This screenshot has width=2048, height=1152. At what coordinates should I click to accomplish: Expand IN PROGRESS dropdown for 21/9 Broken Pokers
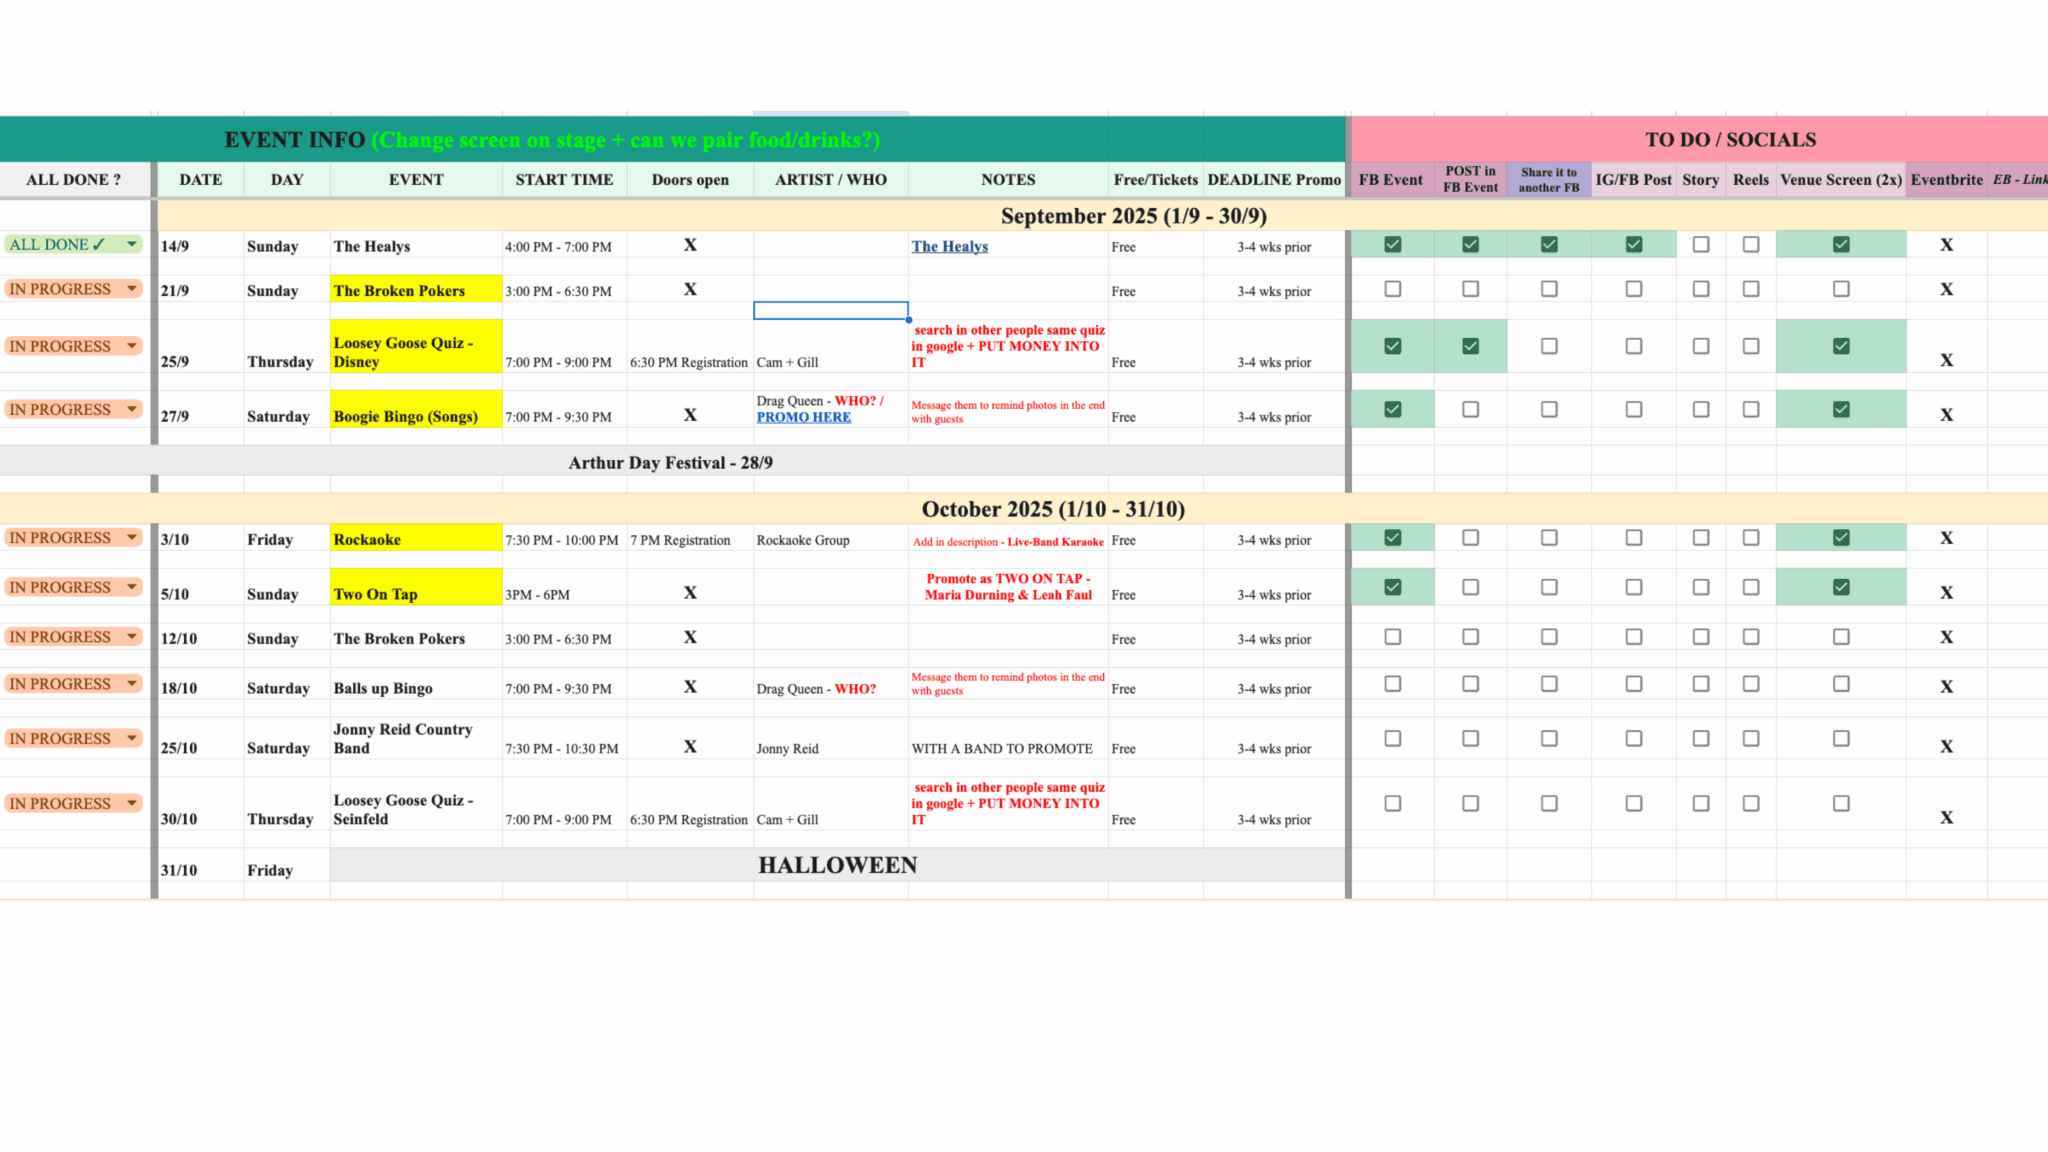click(131, 289)
